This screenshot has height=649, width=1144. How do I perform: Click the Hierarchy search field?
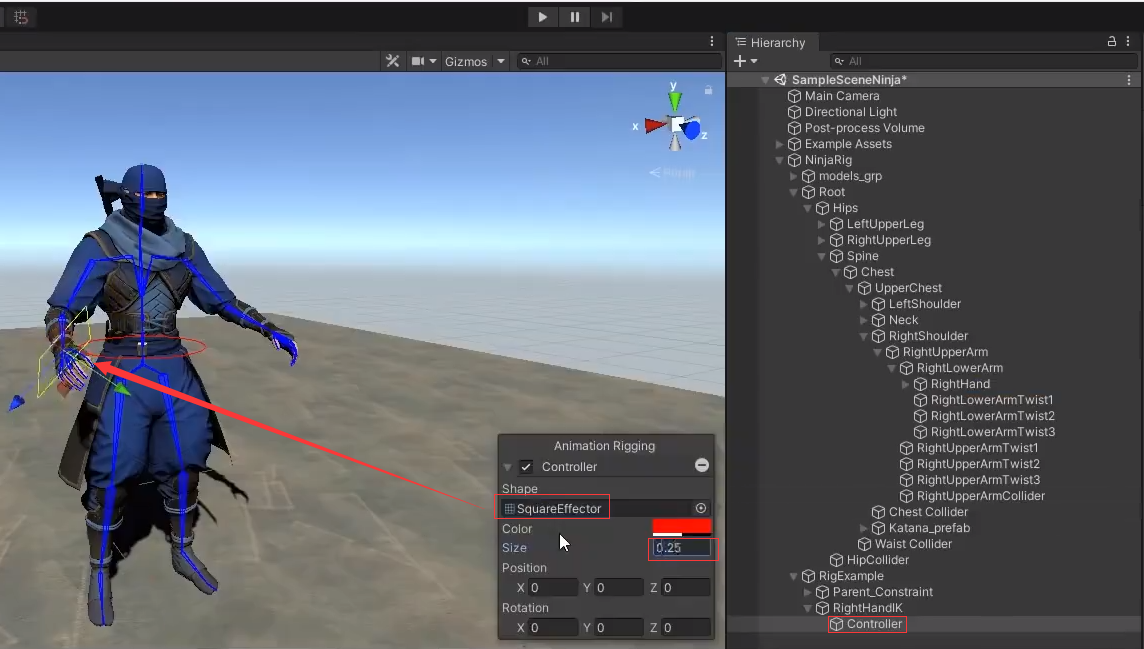tap(983, 61)
